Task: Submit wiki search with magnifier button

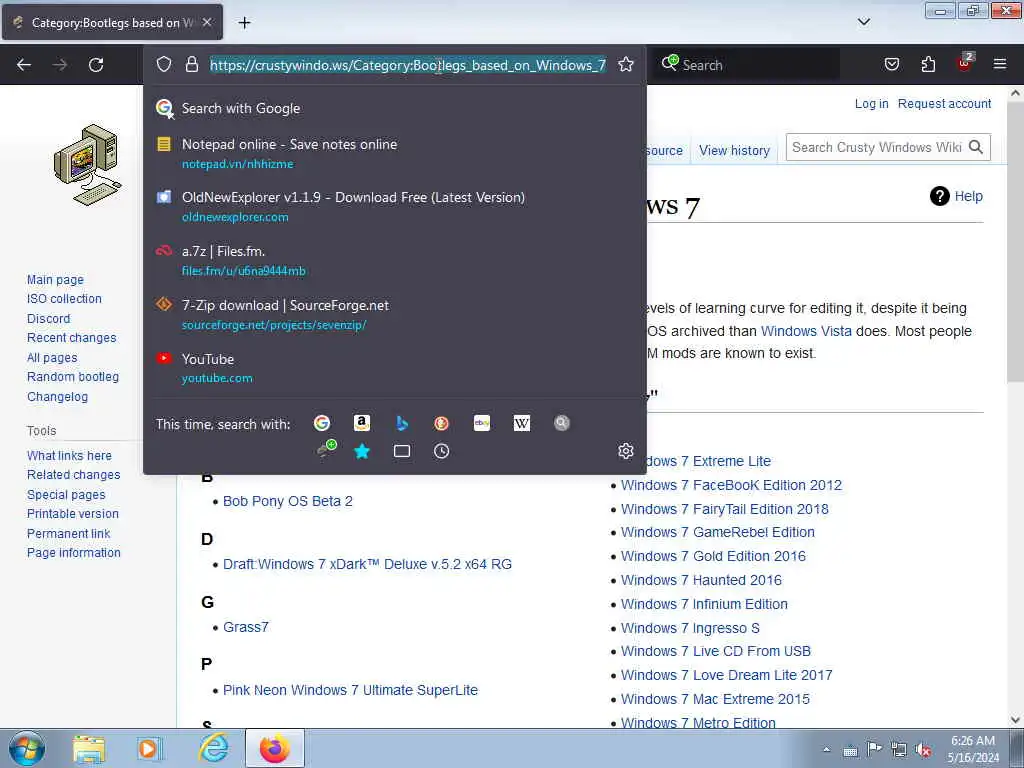Action: coord(976,148)
